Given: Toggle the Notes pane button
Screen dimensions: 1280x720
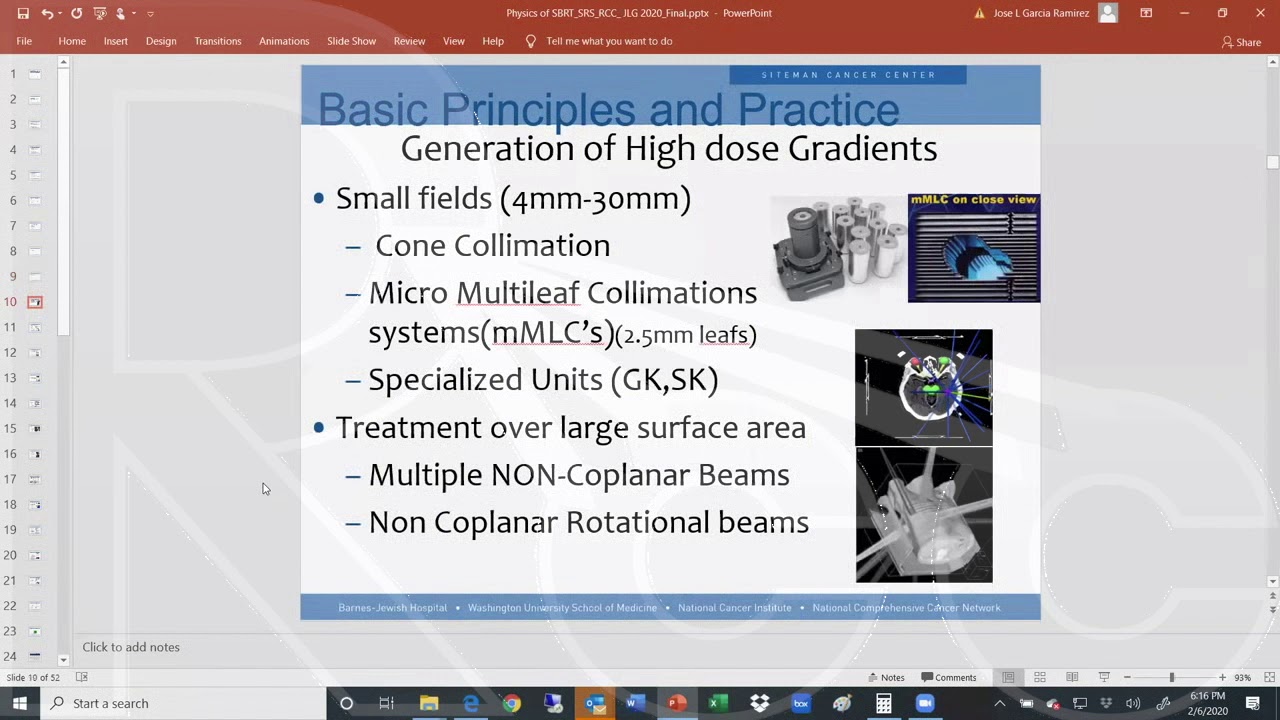Looking at the screenshot, I should point(886,677).
